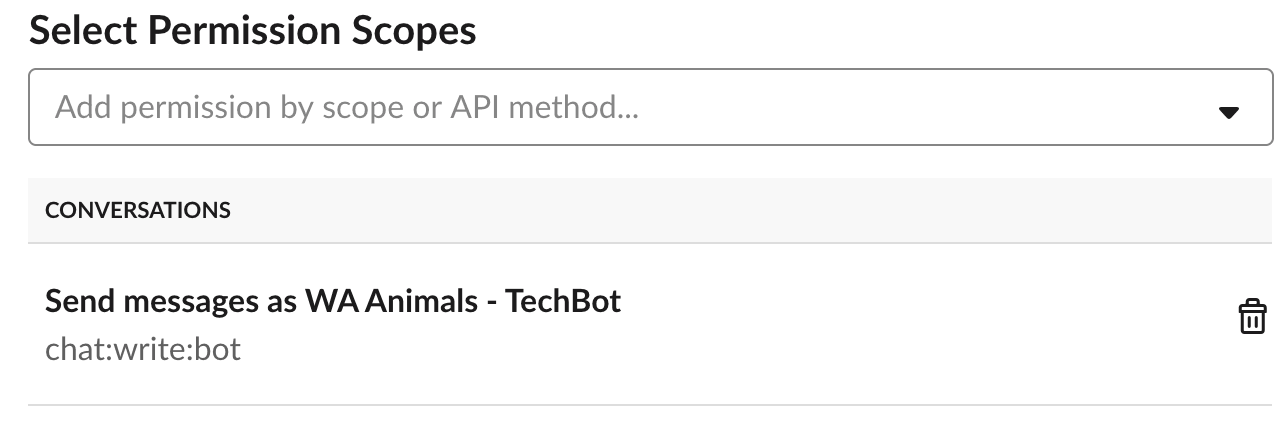Click Send messages as WA Animals - TechBot

pyautogui.click(x=333, y=301)
